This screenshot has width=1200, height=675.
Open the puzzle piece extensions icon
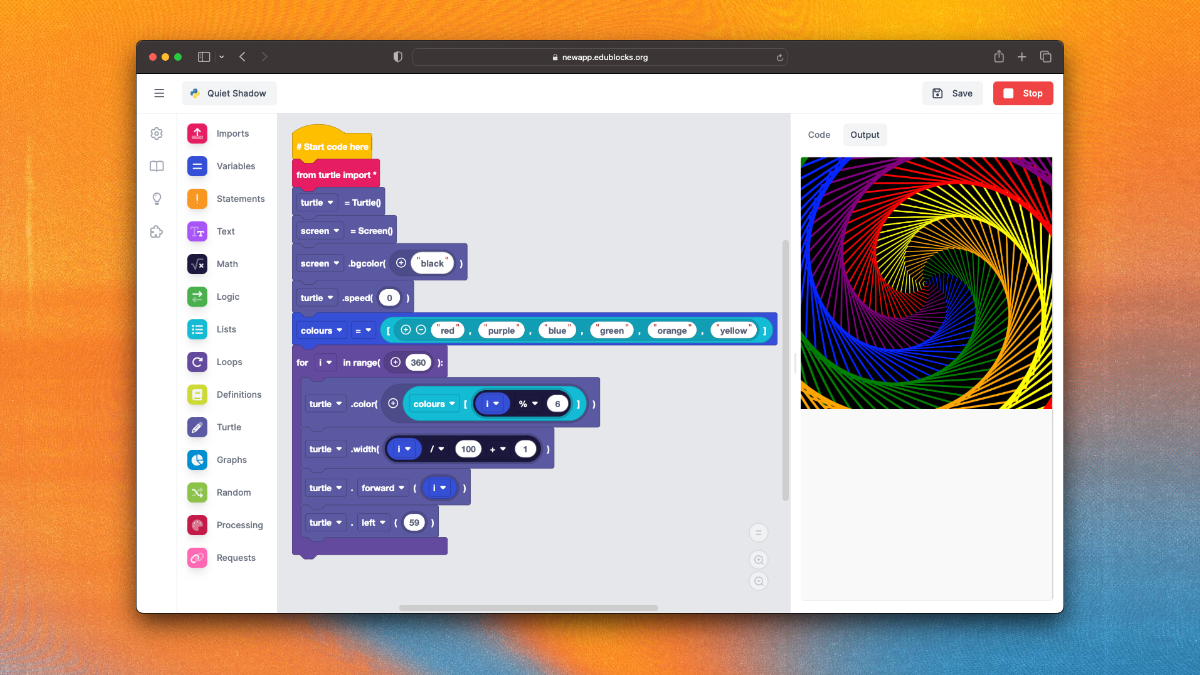pyautogui.click(x=157, y=232)
